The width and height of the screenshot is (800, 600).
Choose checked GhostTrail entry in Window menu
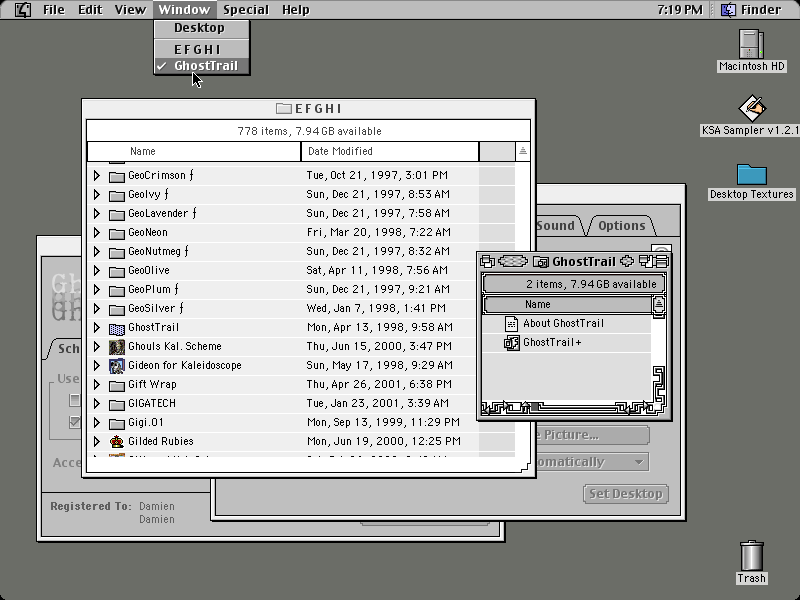[202, 66]
